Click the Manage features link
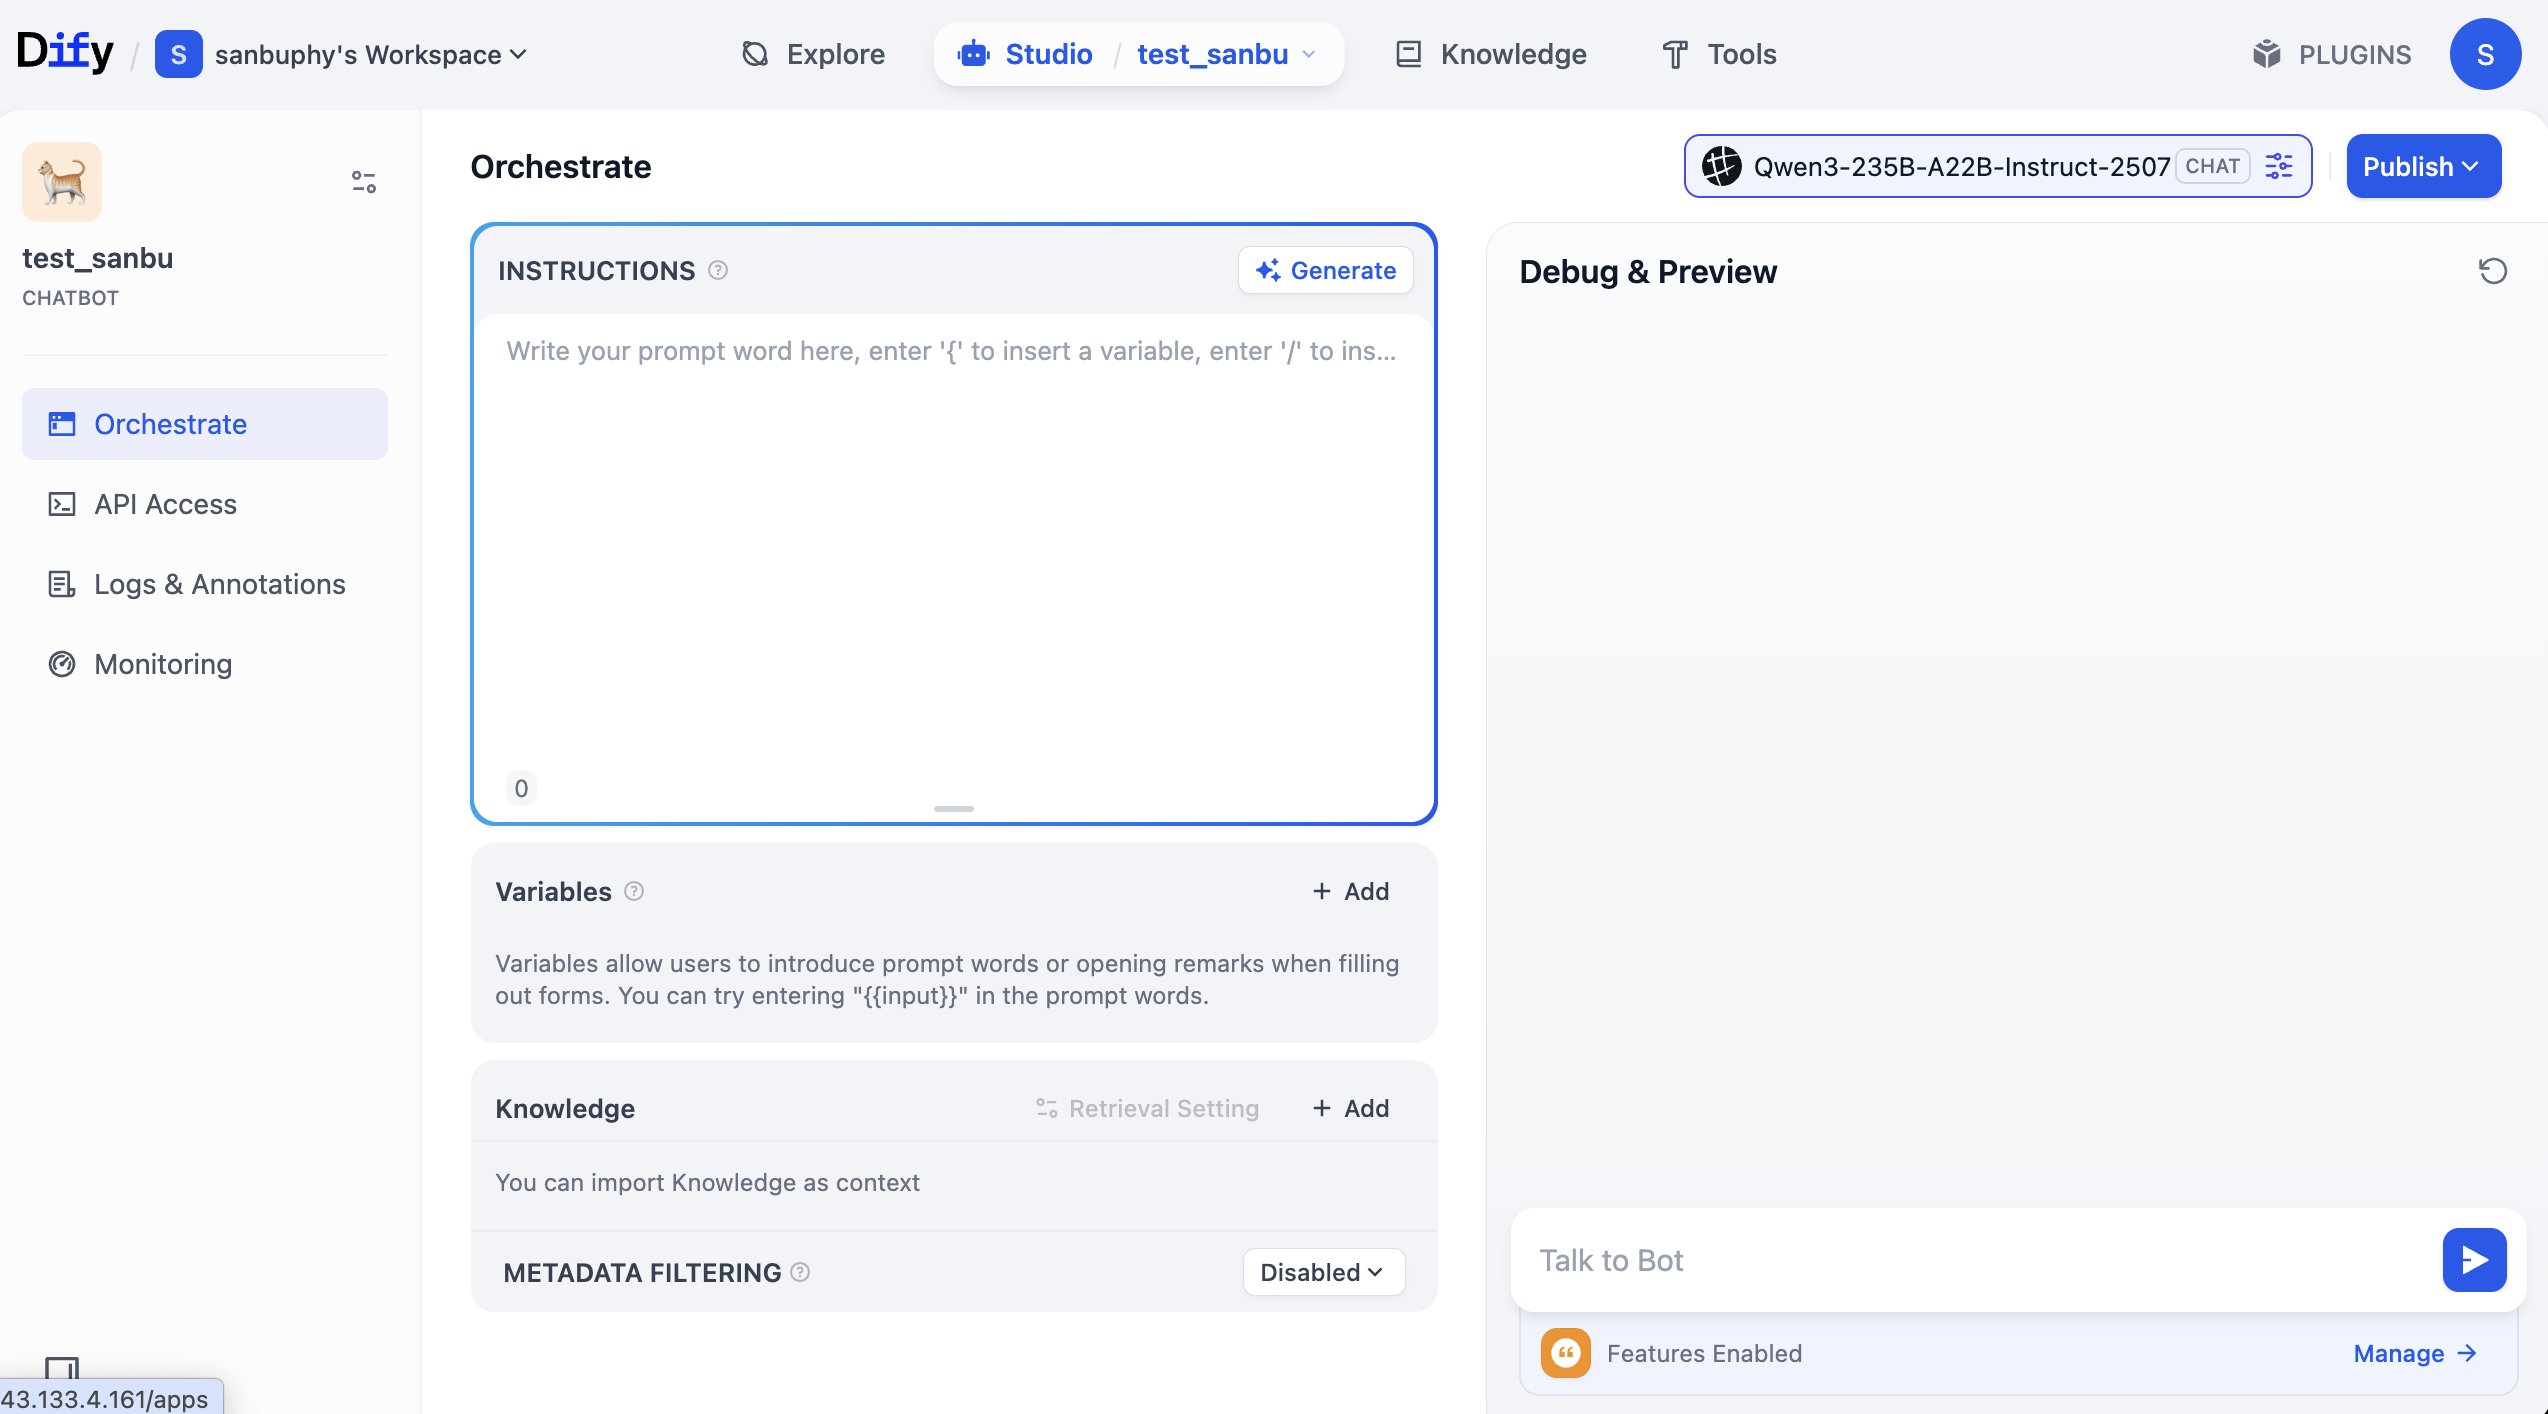The width and height of the screenshot is (2548, 1414). click(x=2413, y=1353)
